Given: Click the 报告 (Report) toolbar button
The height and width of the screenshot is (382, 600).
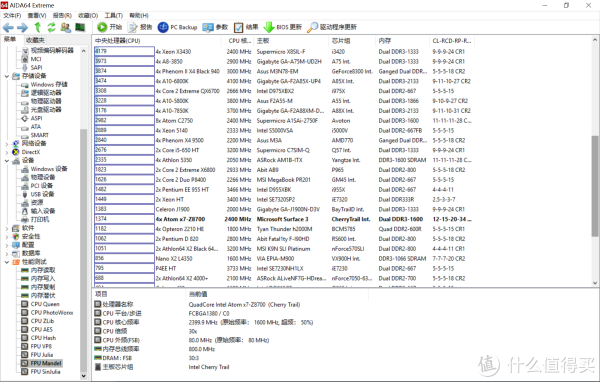Looking at the screenshot, I should pos(140,27).
